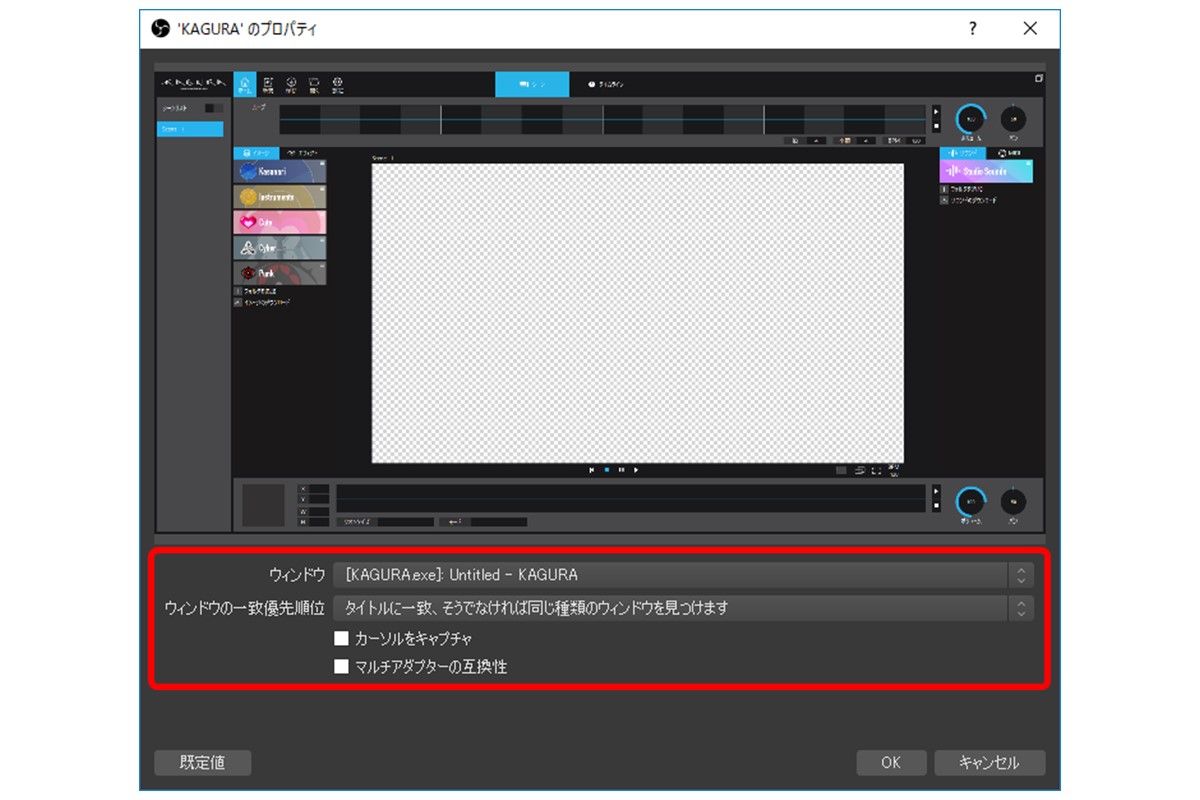Select the Kasanari image set

pos(280,172)
